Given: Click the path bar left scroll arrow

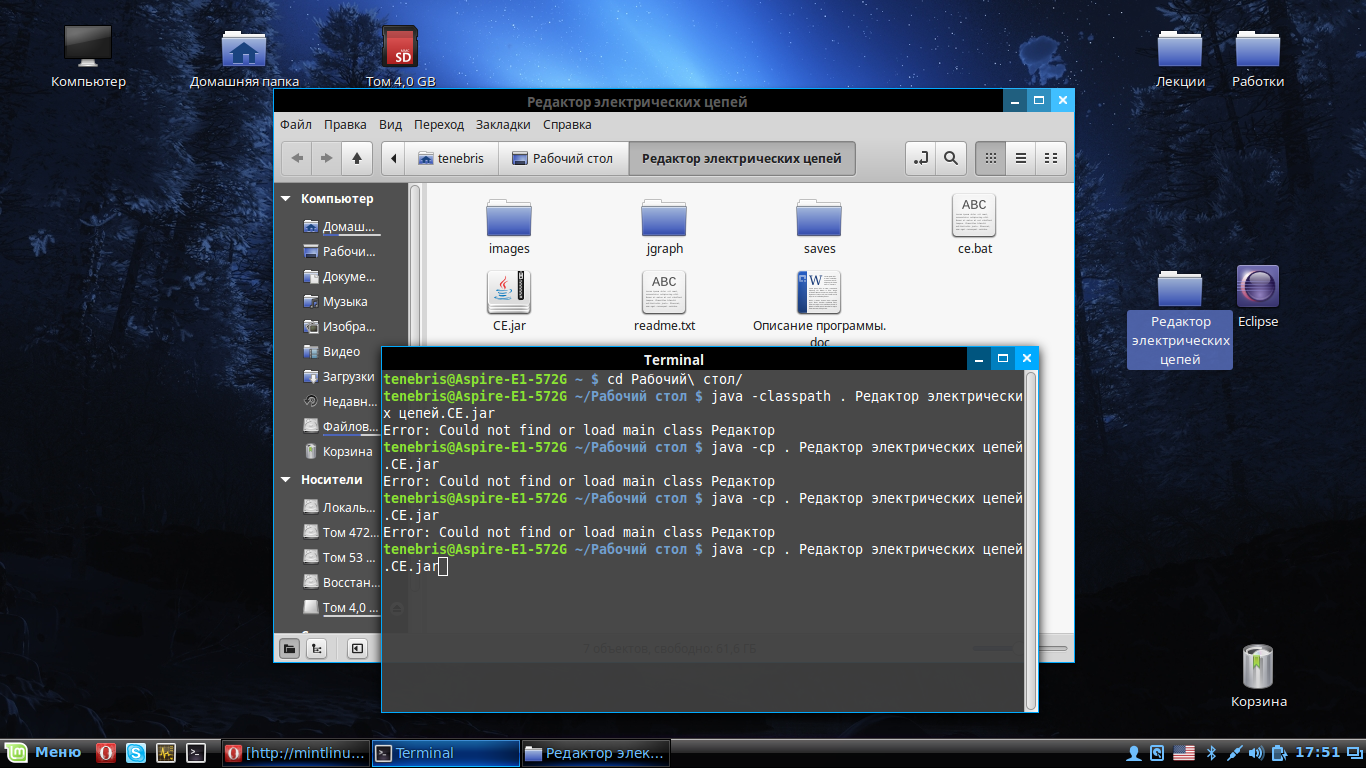Looking at the screenshot, I should (x=395, y=158).
